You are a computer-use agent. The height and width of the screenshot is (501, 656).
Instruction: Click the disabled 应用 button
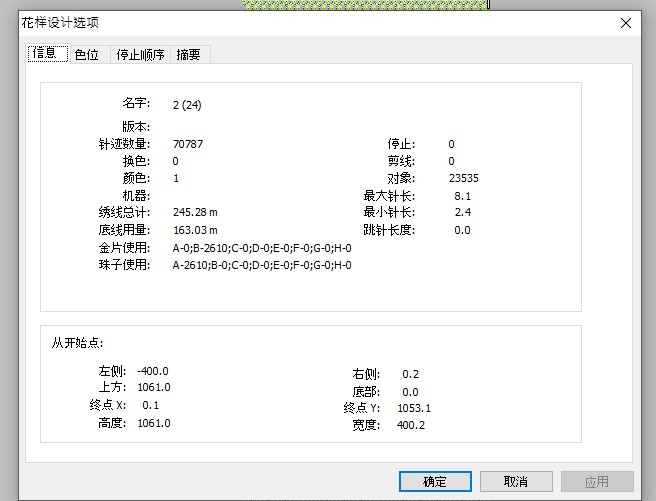(597, 482)
